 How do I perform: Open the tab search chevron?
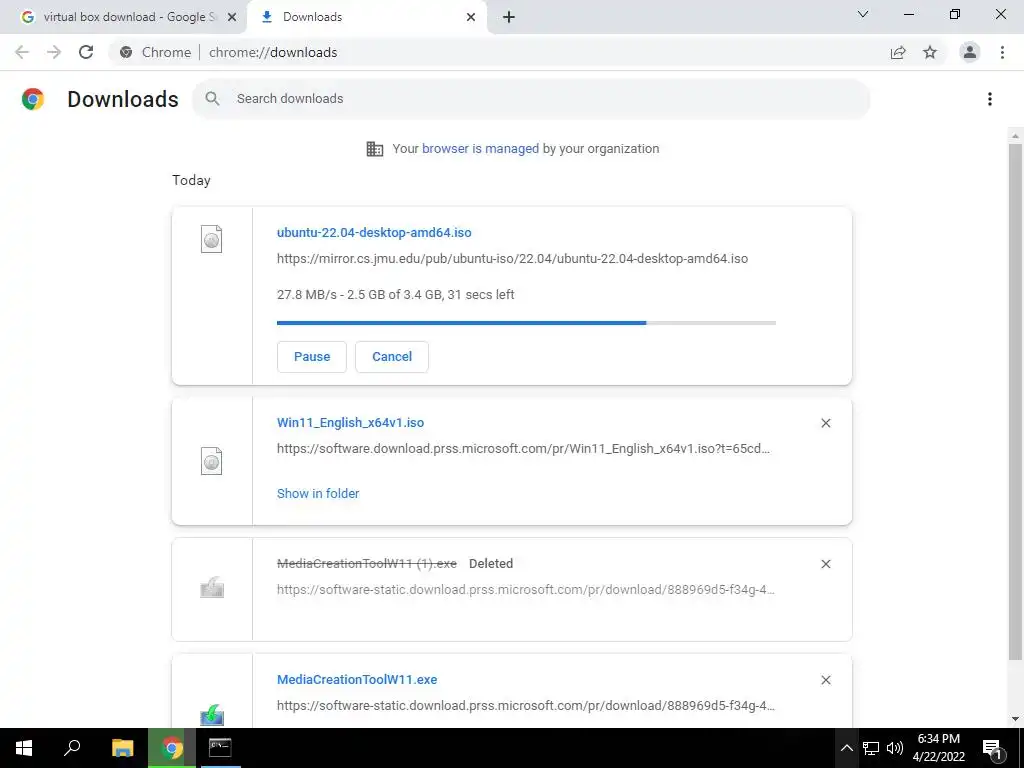(x=862, y=14)
